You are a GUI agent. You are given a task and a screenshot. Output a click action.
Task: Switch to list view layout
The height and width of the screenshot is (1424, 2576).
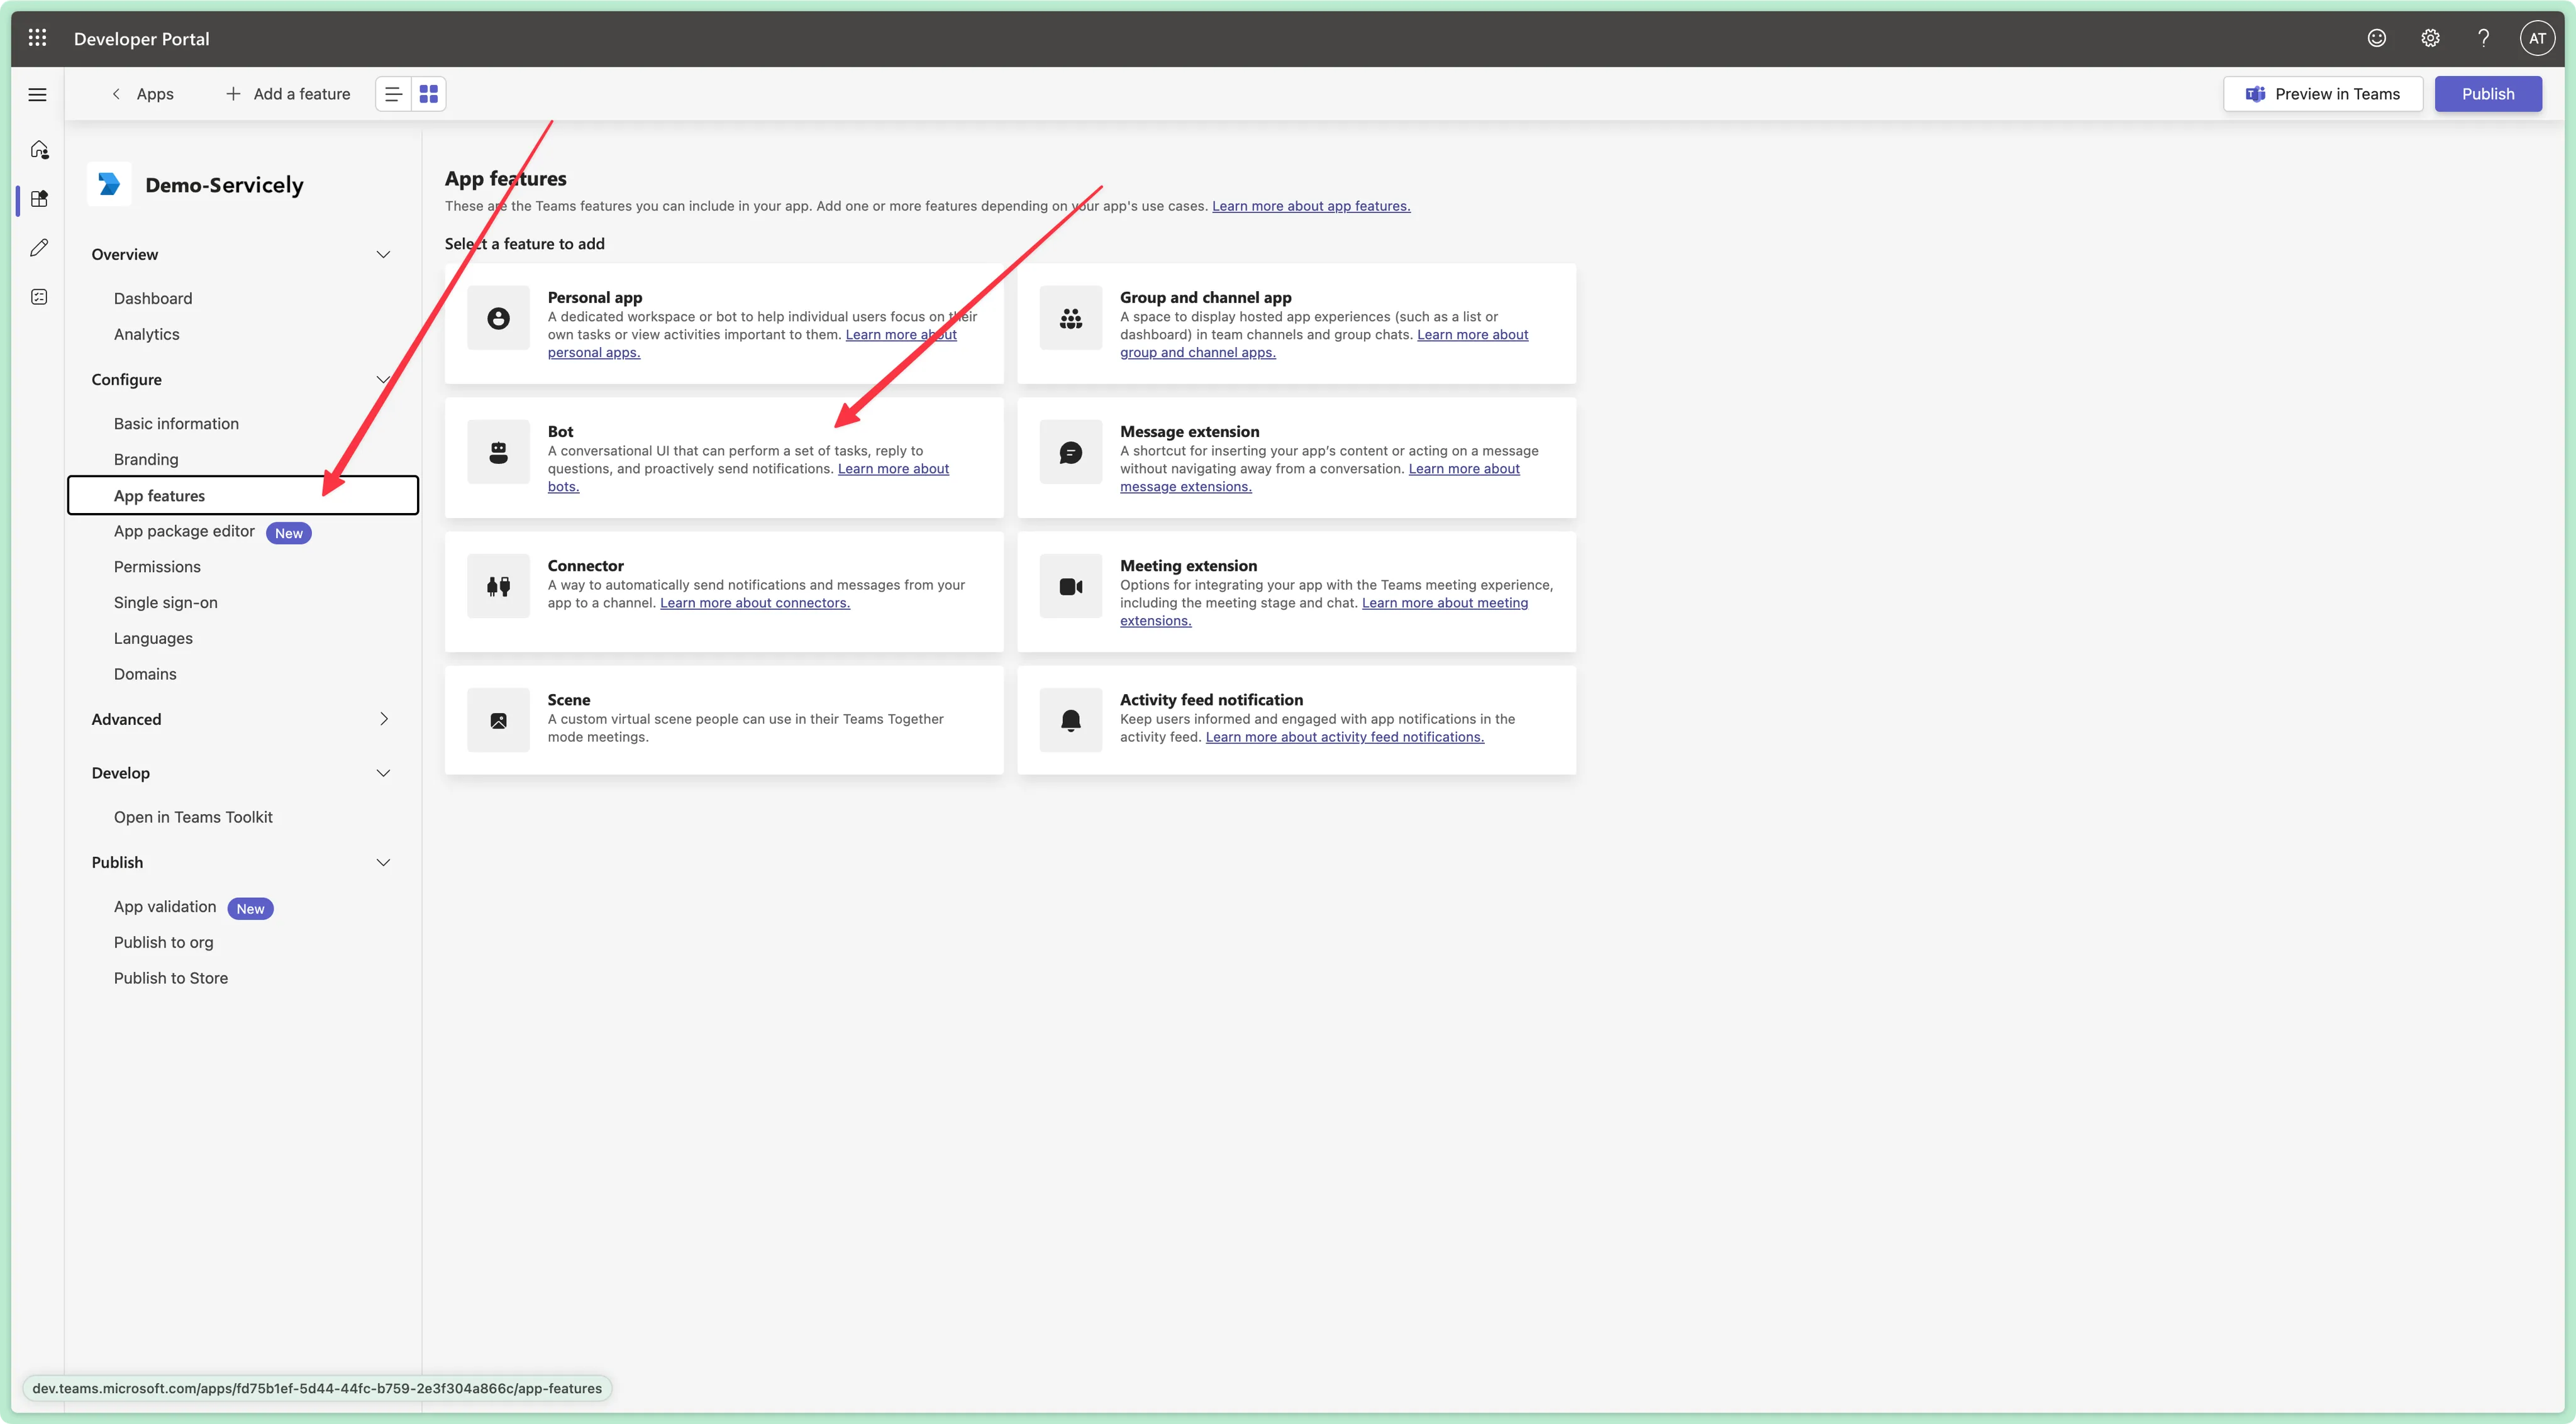[393, 94]
